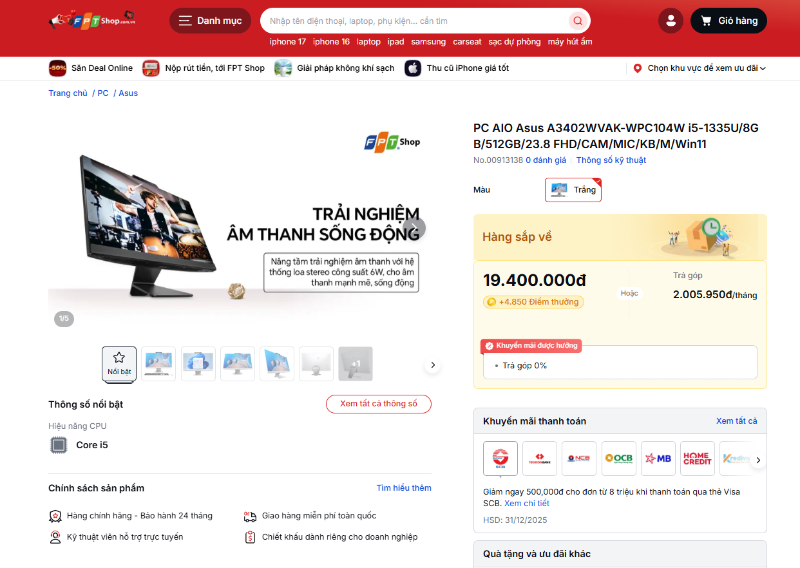Viewport: 800px width, 568px height.
Task: Select the Techcombank promotion icon
Action: point(539,458)
